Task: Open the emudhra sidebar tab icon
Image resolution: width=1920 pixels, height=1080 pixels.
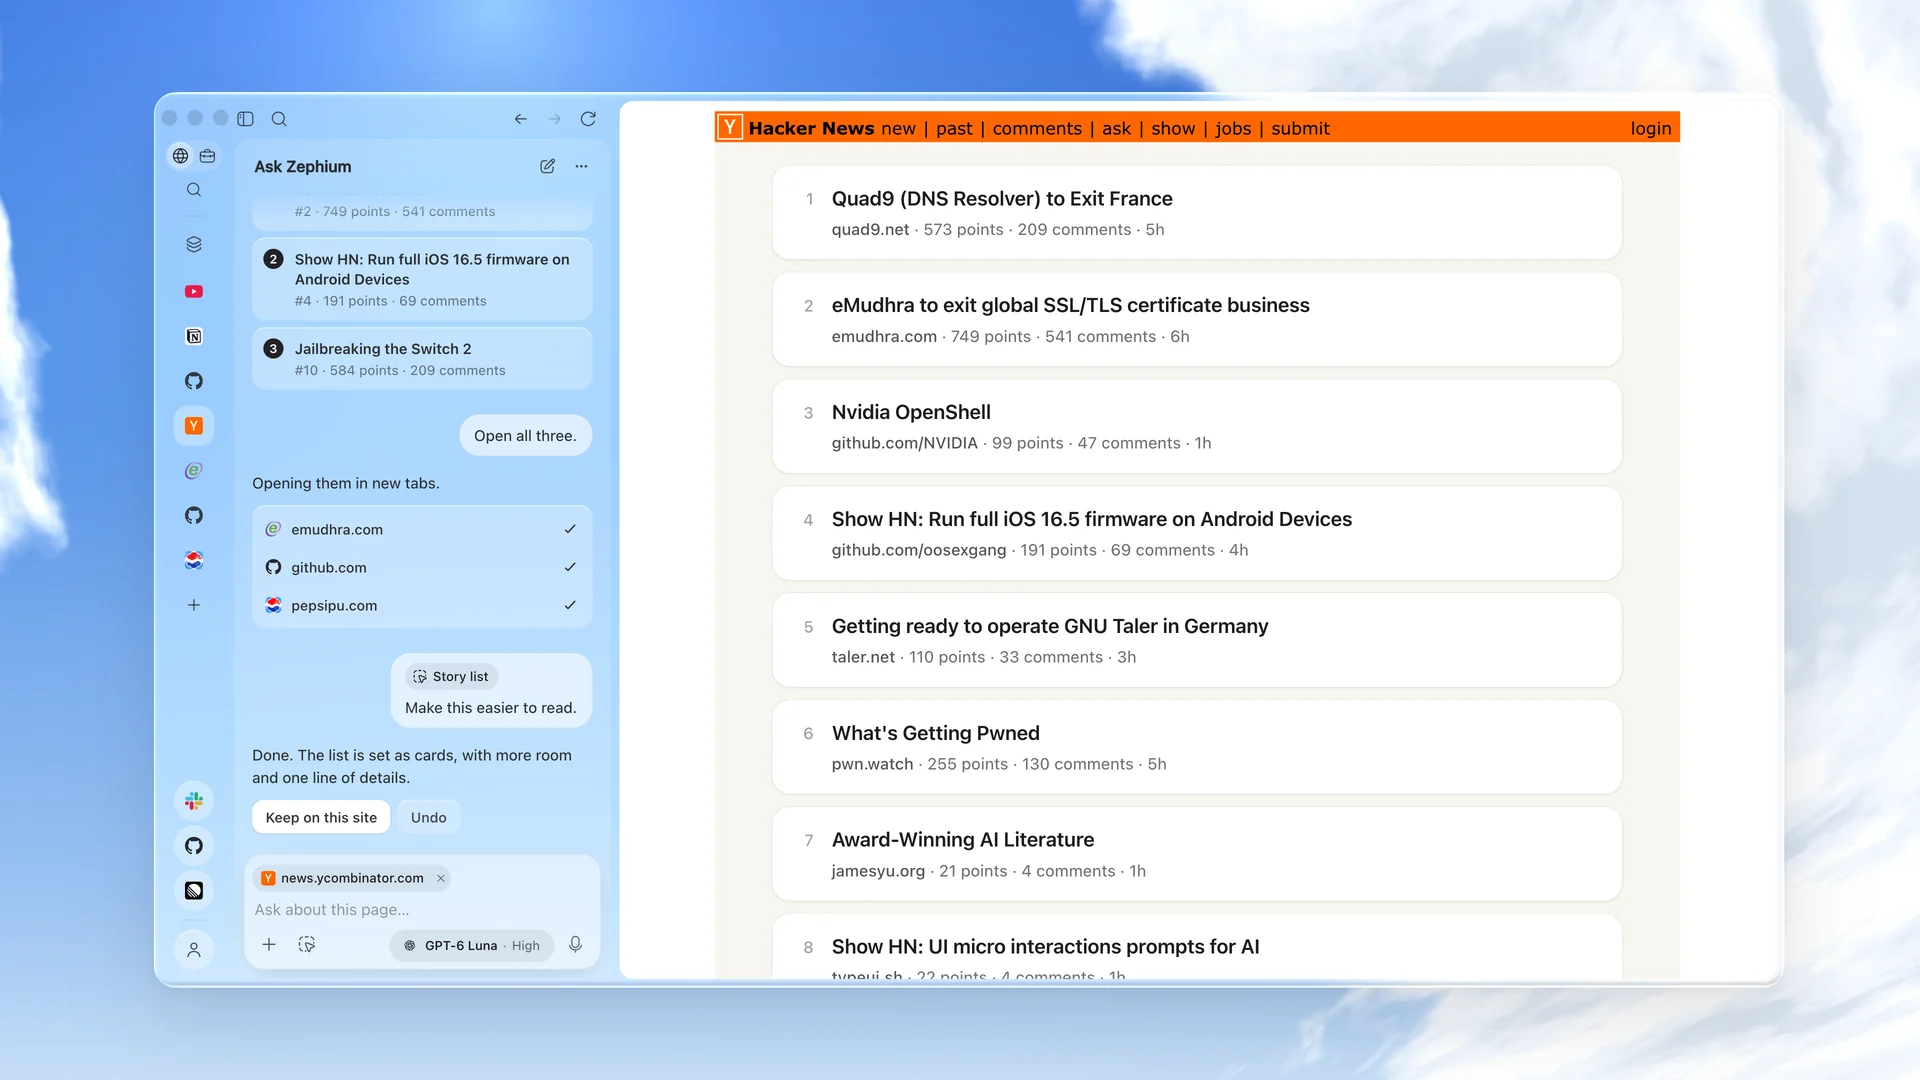Action: (194, 471)
